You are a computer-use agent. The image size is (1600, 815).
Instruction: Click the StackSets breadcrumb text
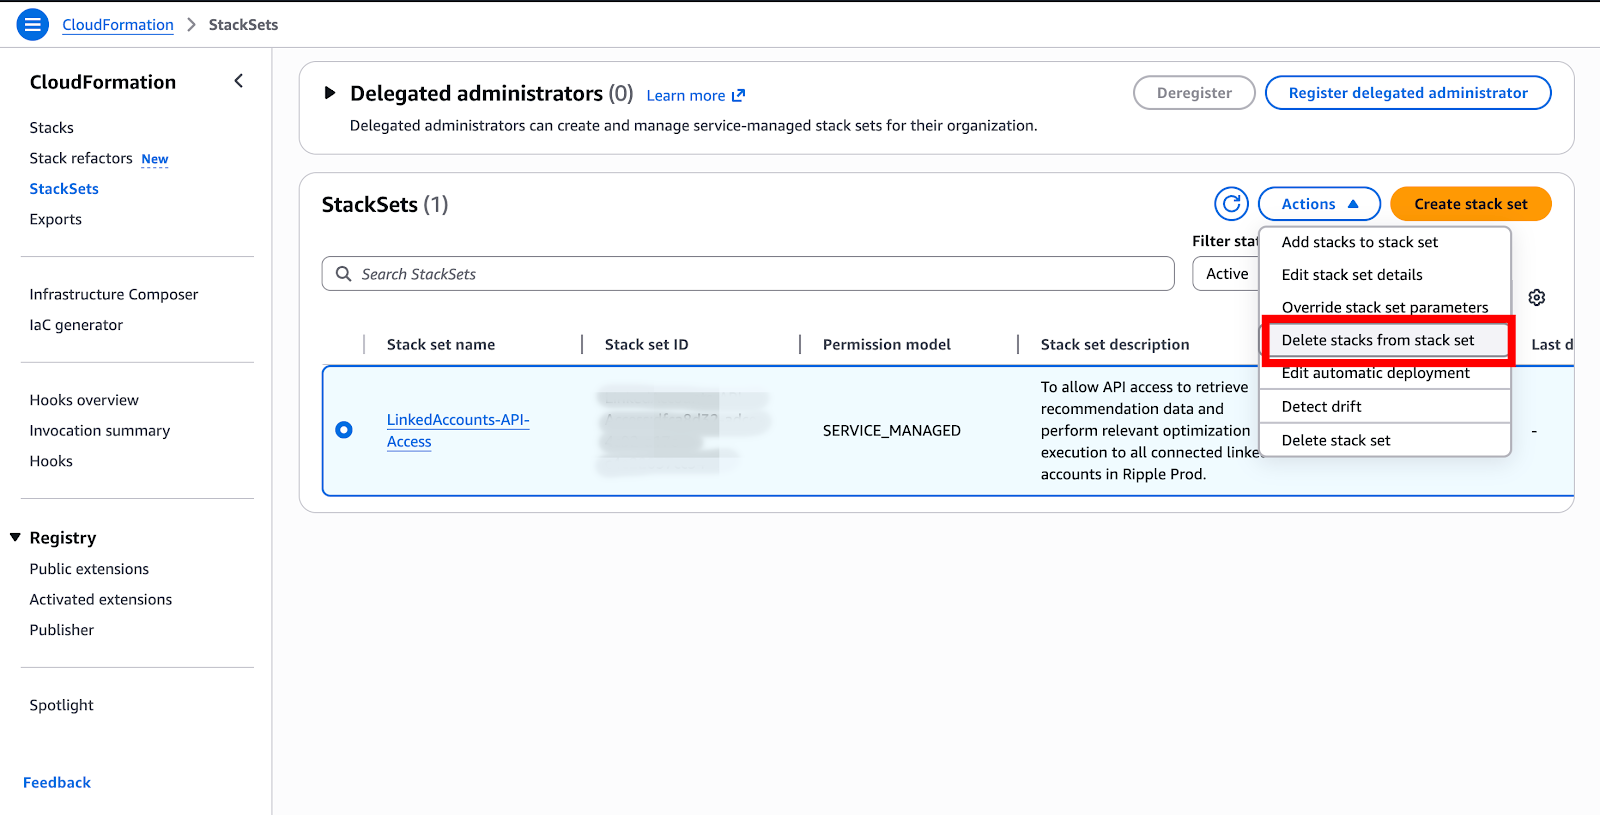(x=243, y=25)
